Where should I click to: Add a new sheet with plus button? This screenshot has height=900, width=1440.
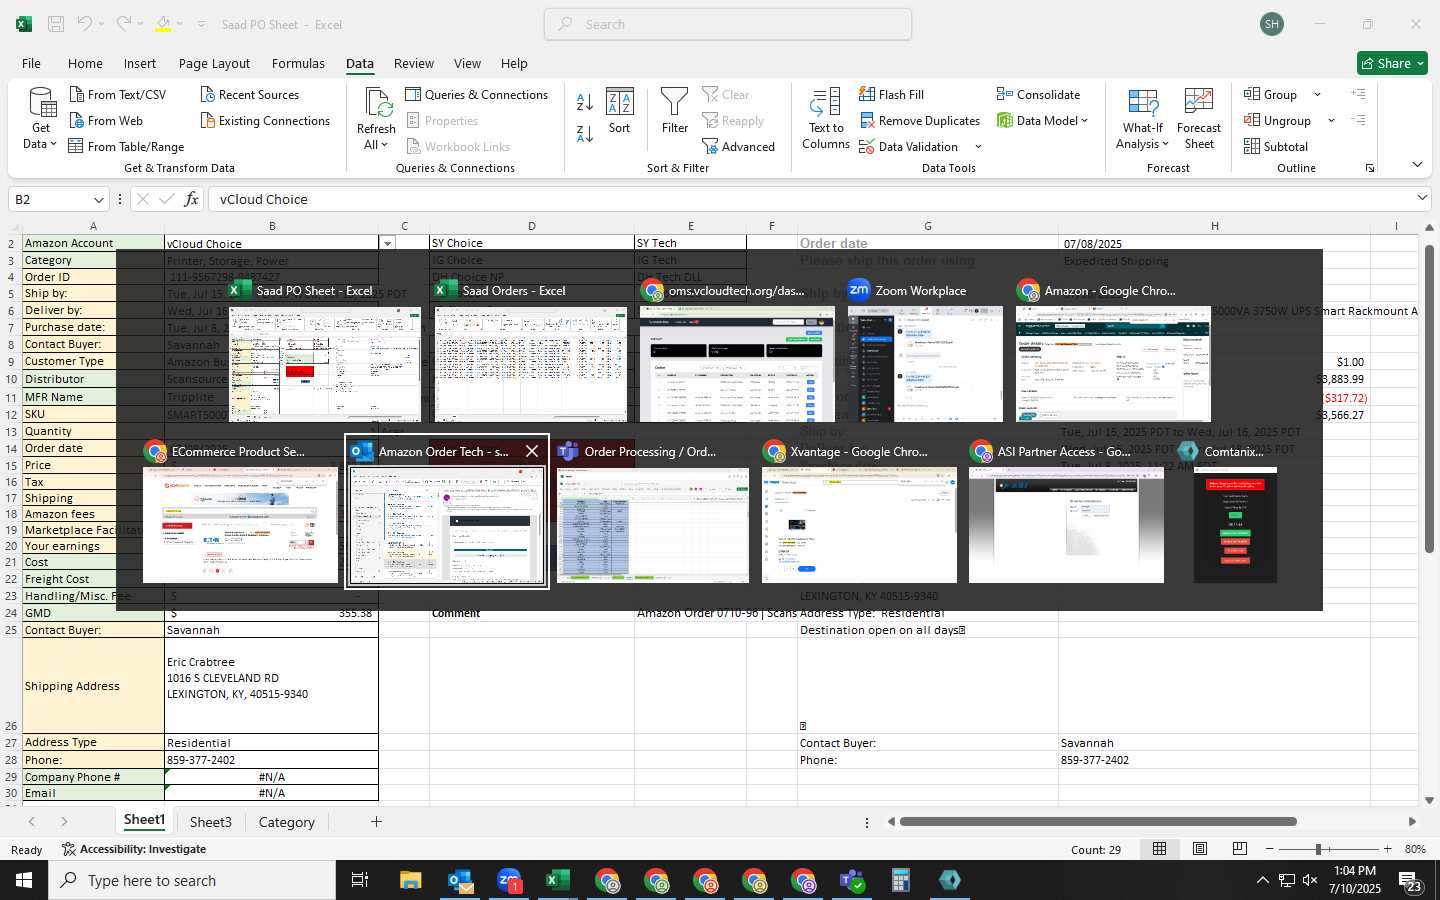376,822
